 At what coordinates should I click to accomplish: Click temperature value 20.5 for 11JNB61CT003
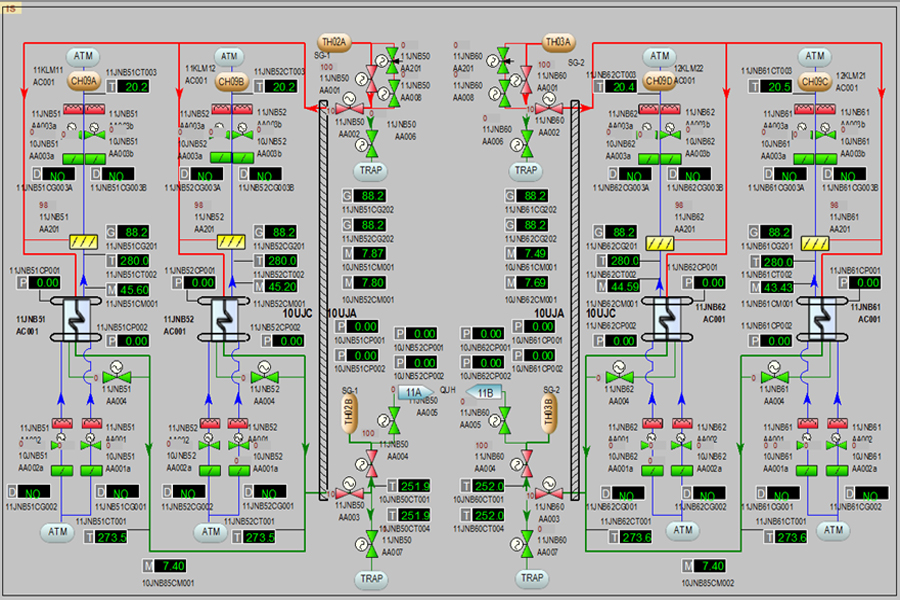[x=778, y=87]
